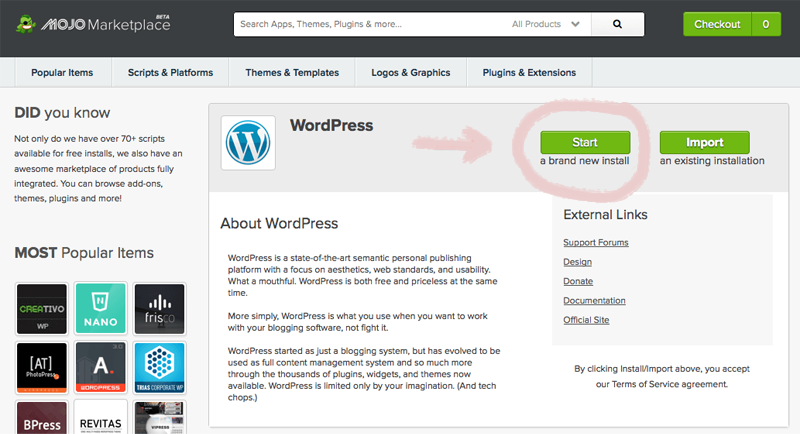Open the WordPress logo icon
The height and width of the screenshot is (434, 800).
pos(248,142)
